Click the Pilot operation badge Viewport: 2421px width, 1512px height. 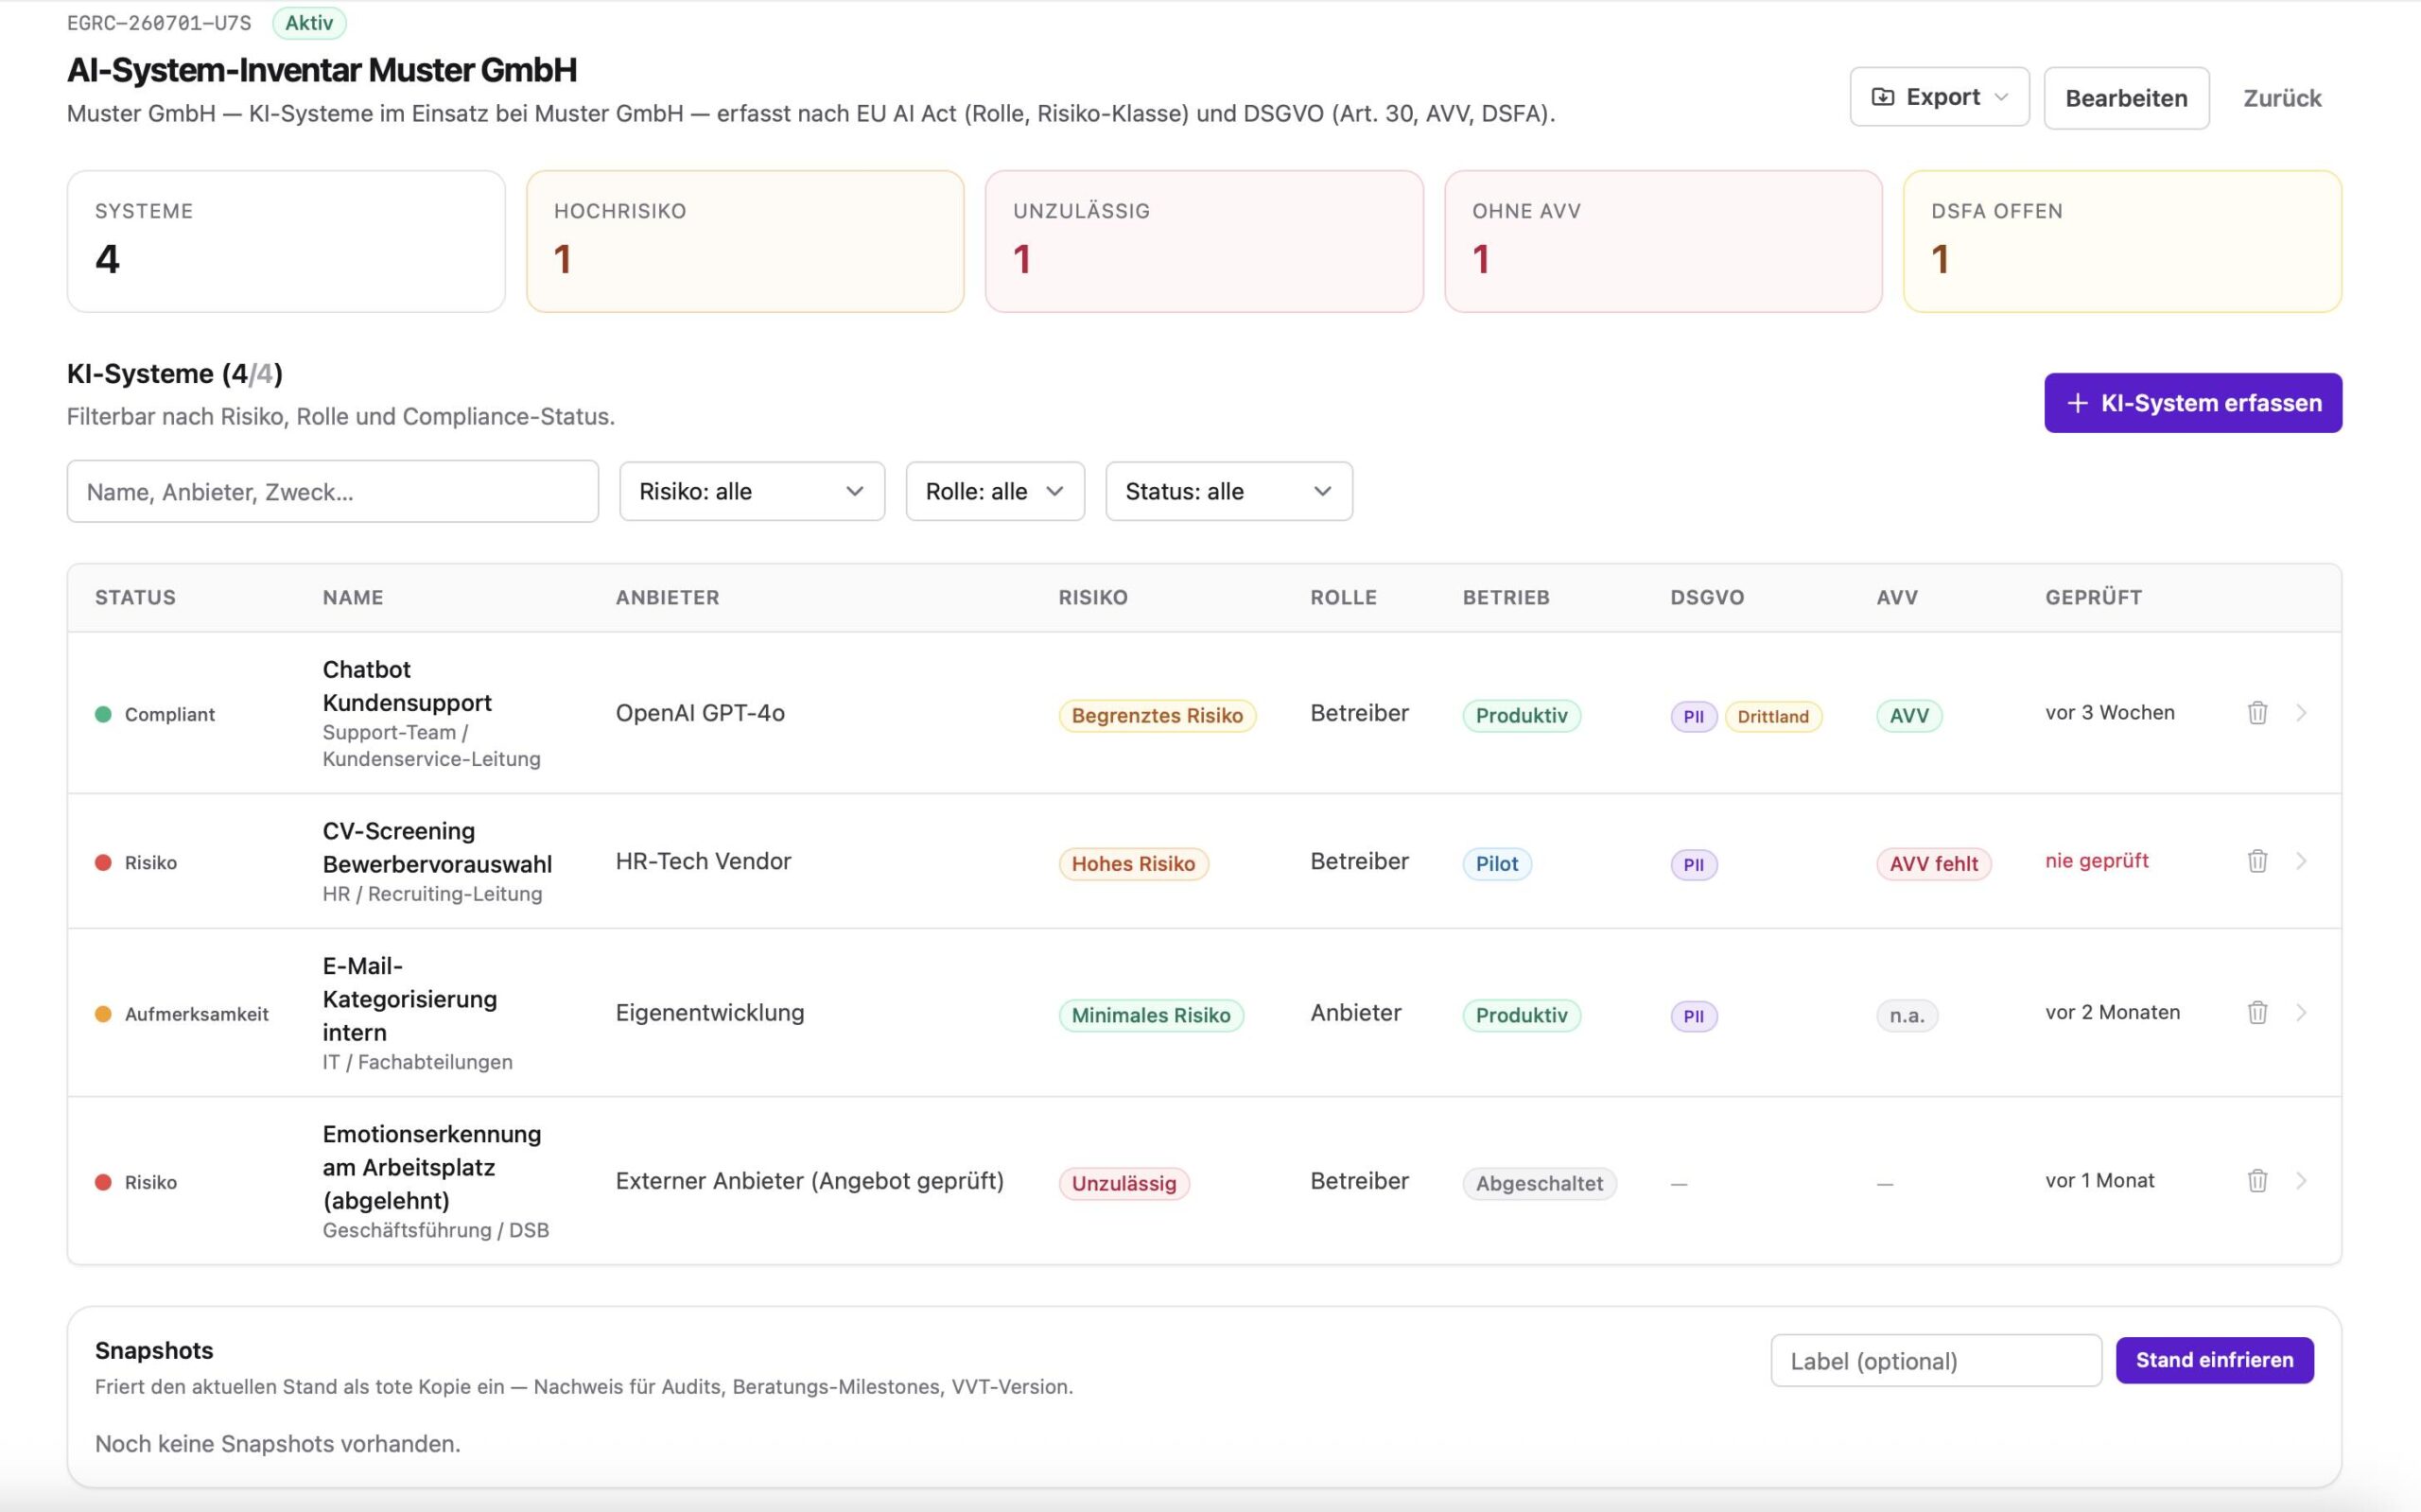pos(1497,863)
